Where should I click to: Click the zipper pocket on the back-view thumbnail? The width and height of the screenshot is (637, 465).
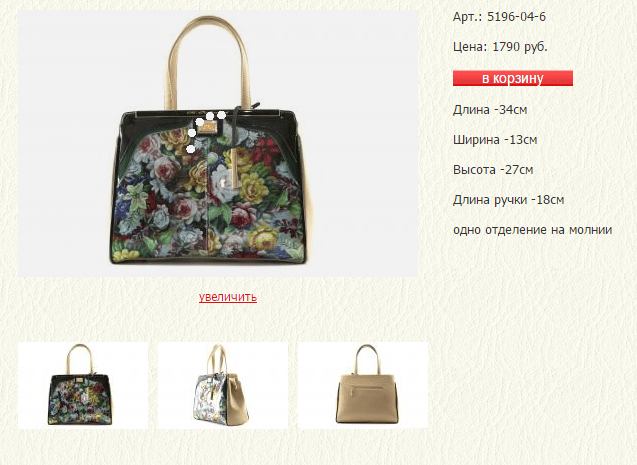[364, 389]
